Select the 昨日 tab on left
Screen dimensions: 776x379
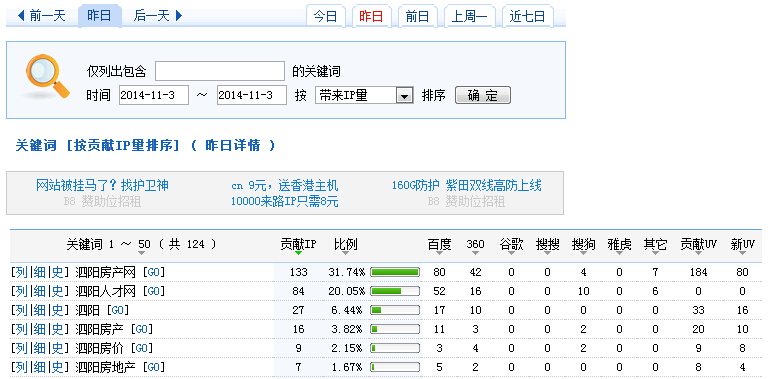click(x=99, y=16)
